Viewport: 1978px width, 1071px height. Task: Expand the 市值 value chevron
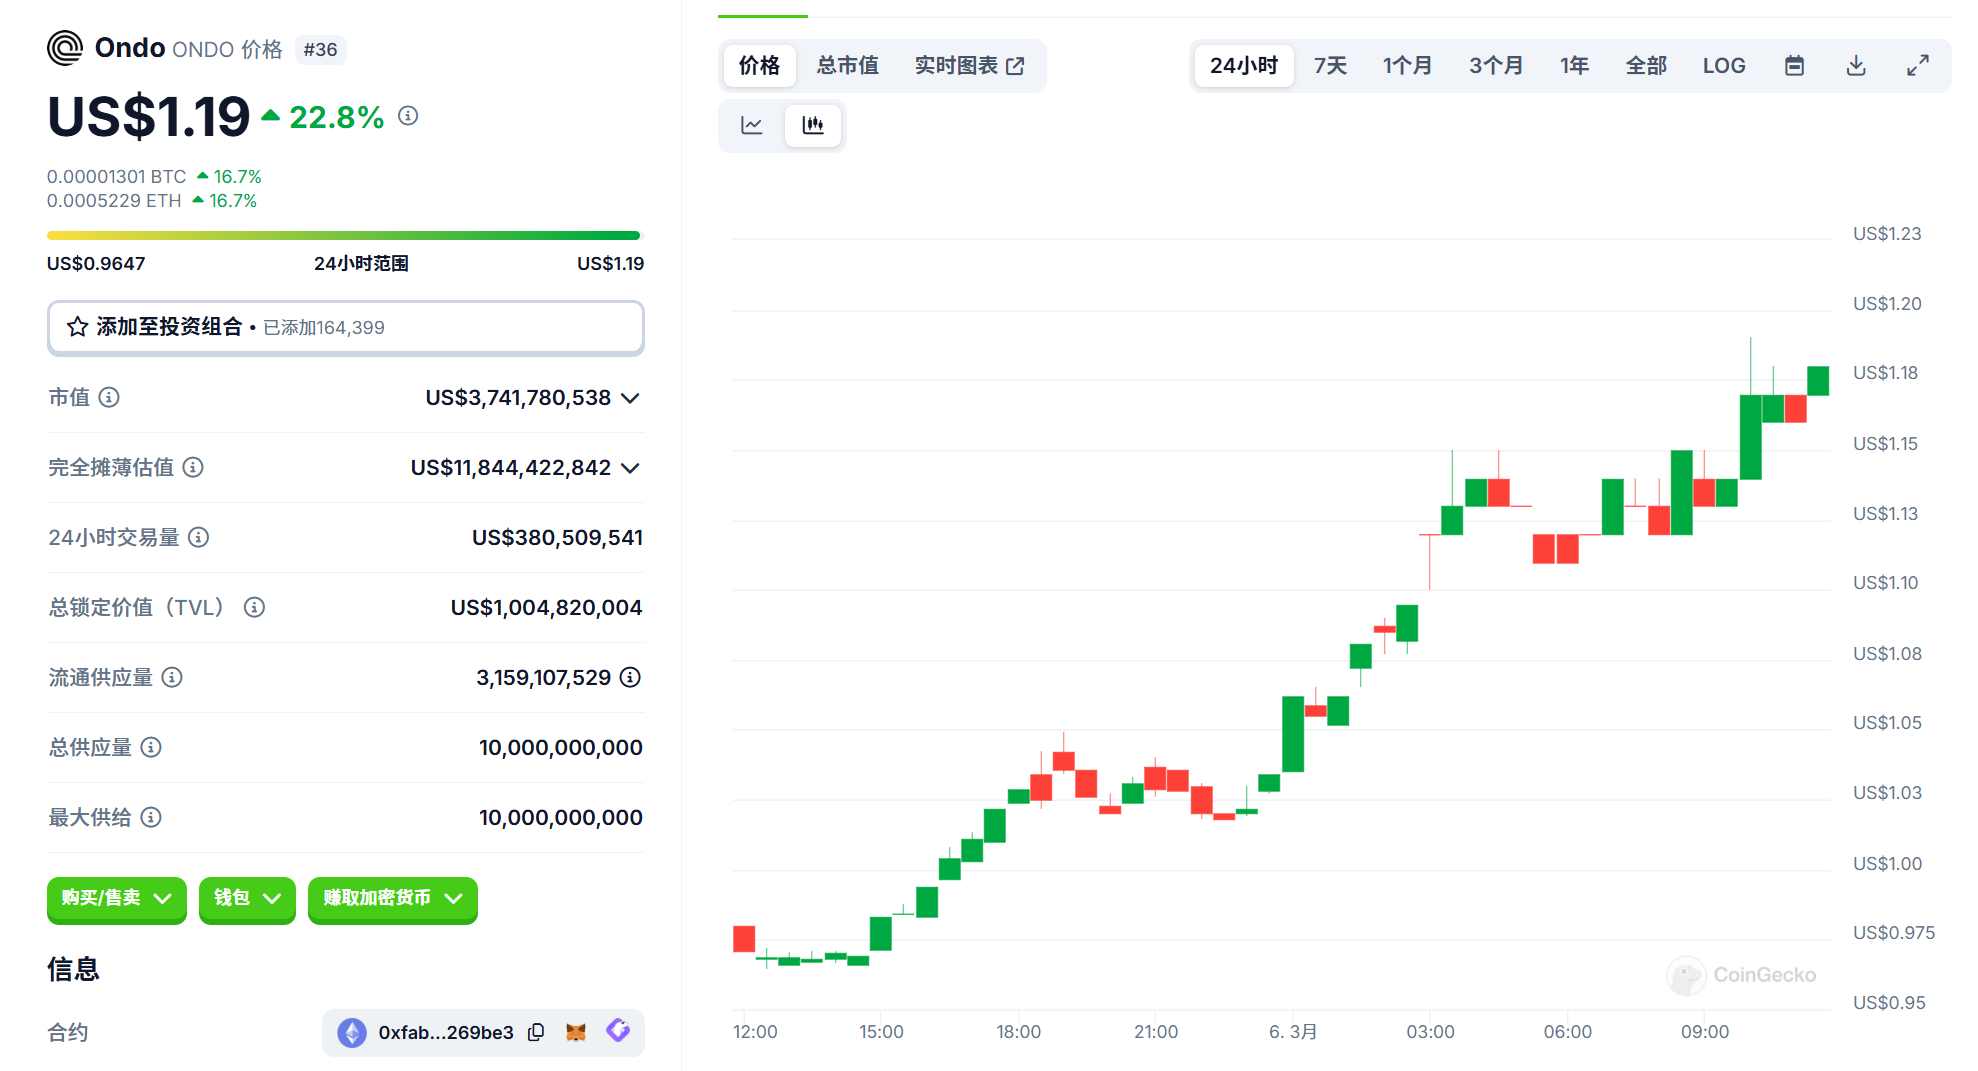[x=630, y=398]
